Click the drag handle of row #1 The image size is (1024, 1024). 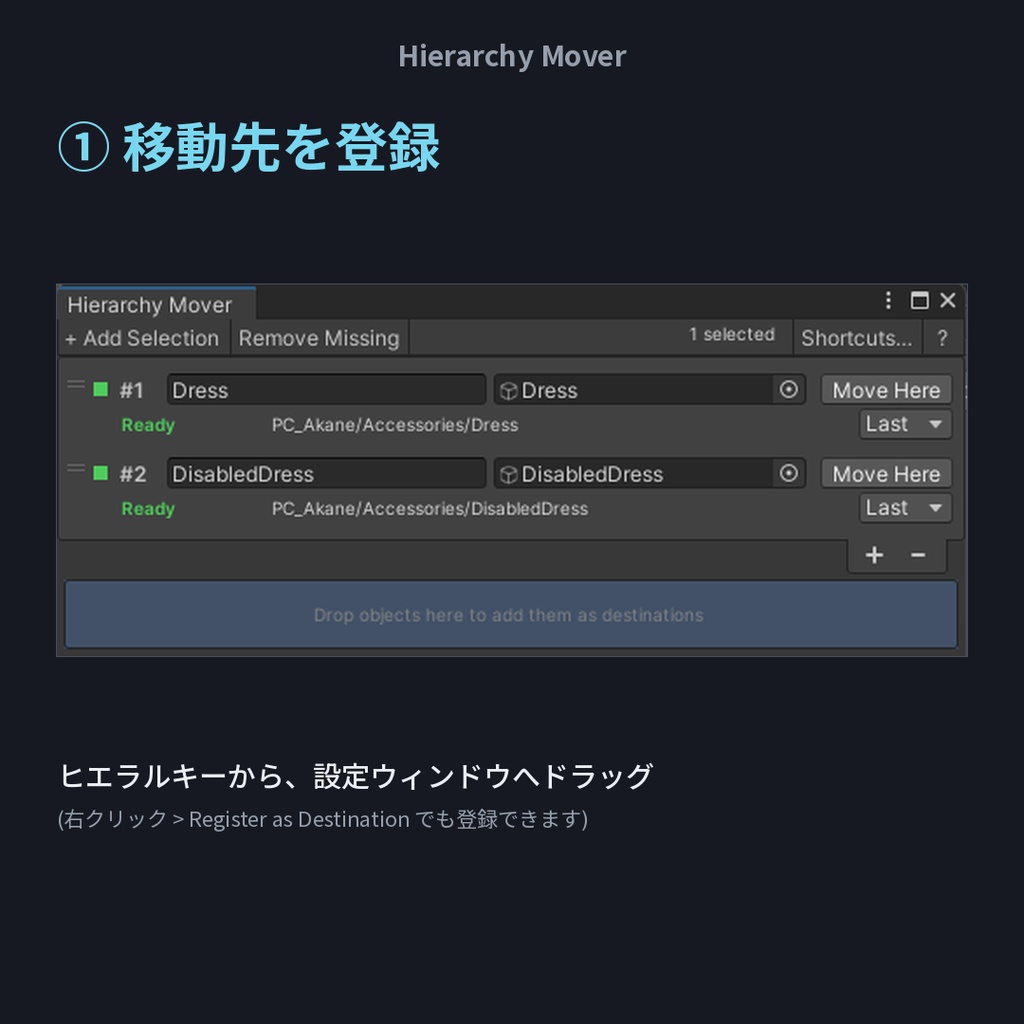tap(76, 384)
